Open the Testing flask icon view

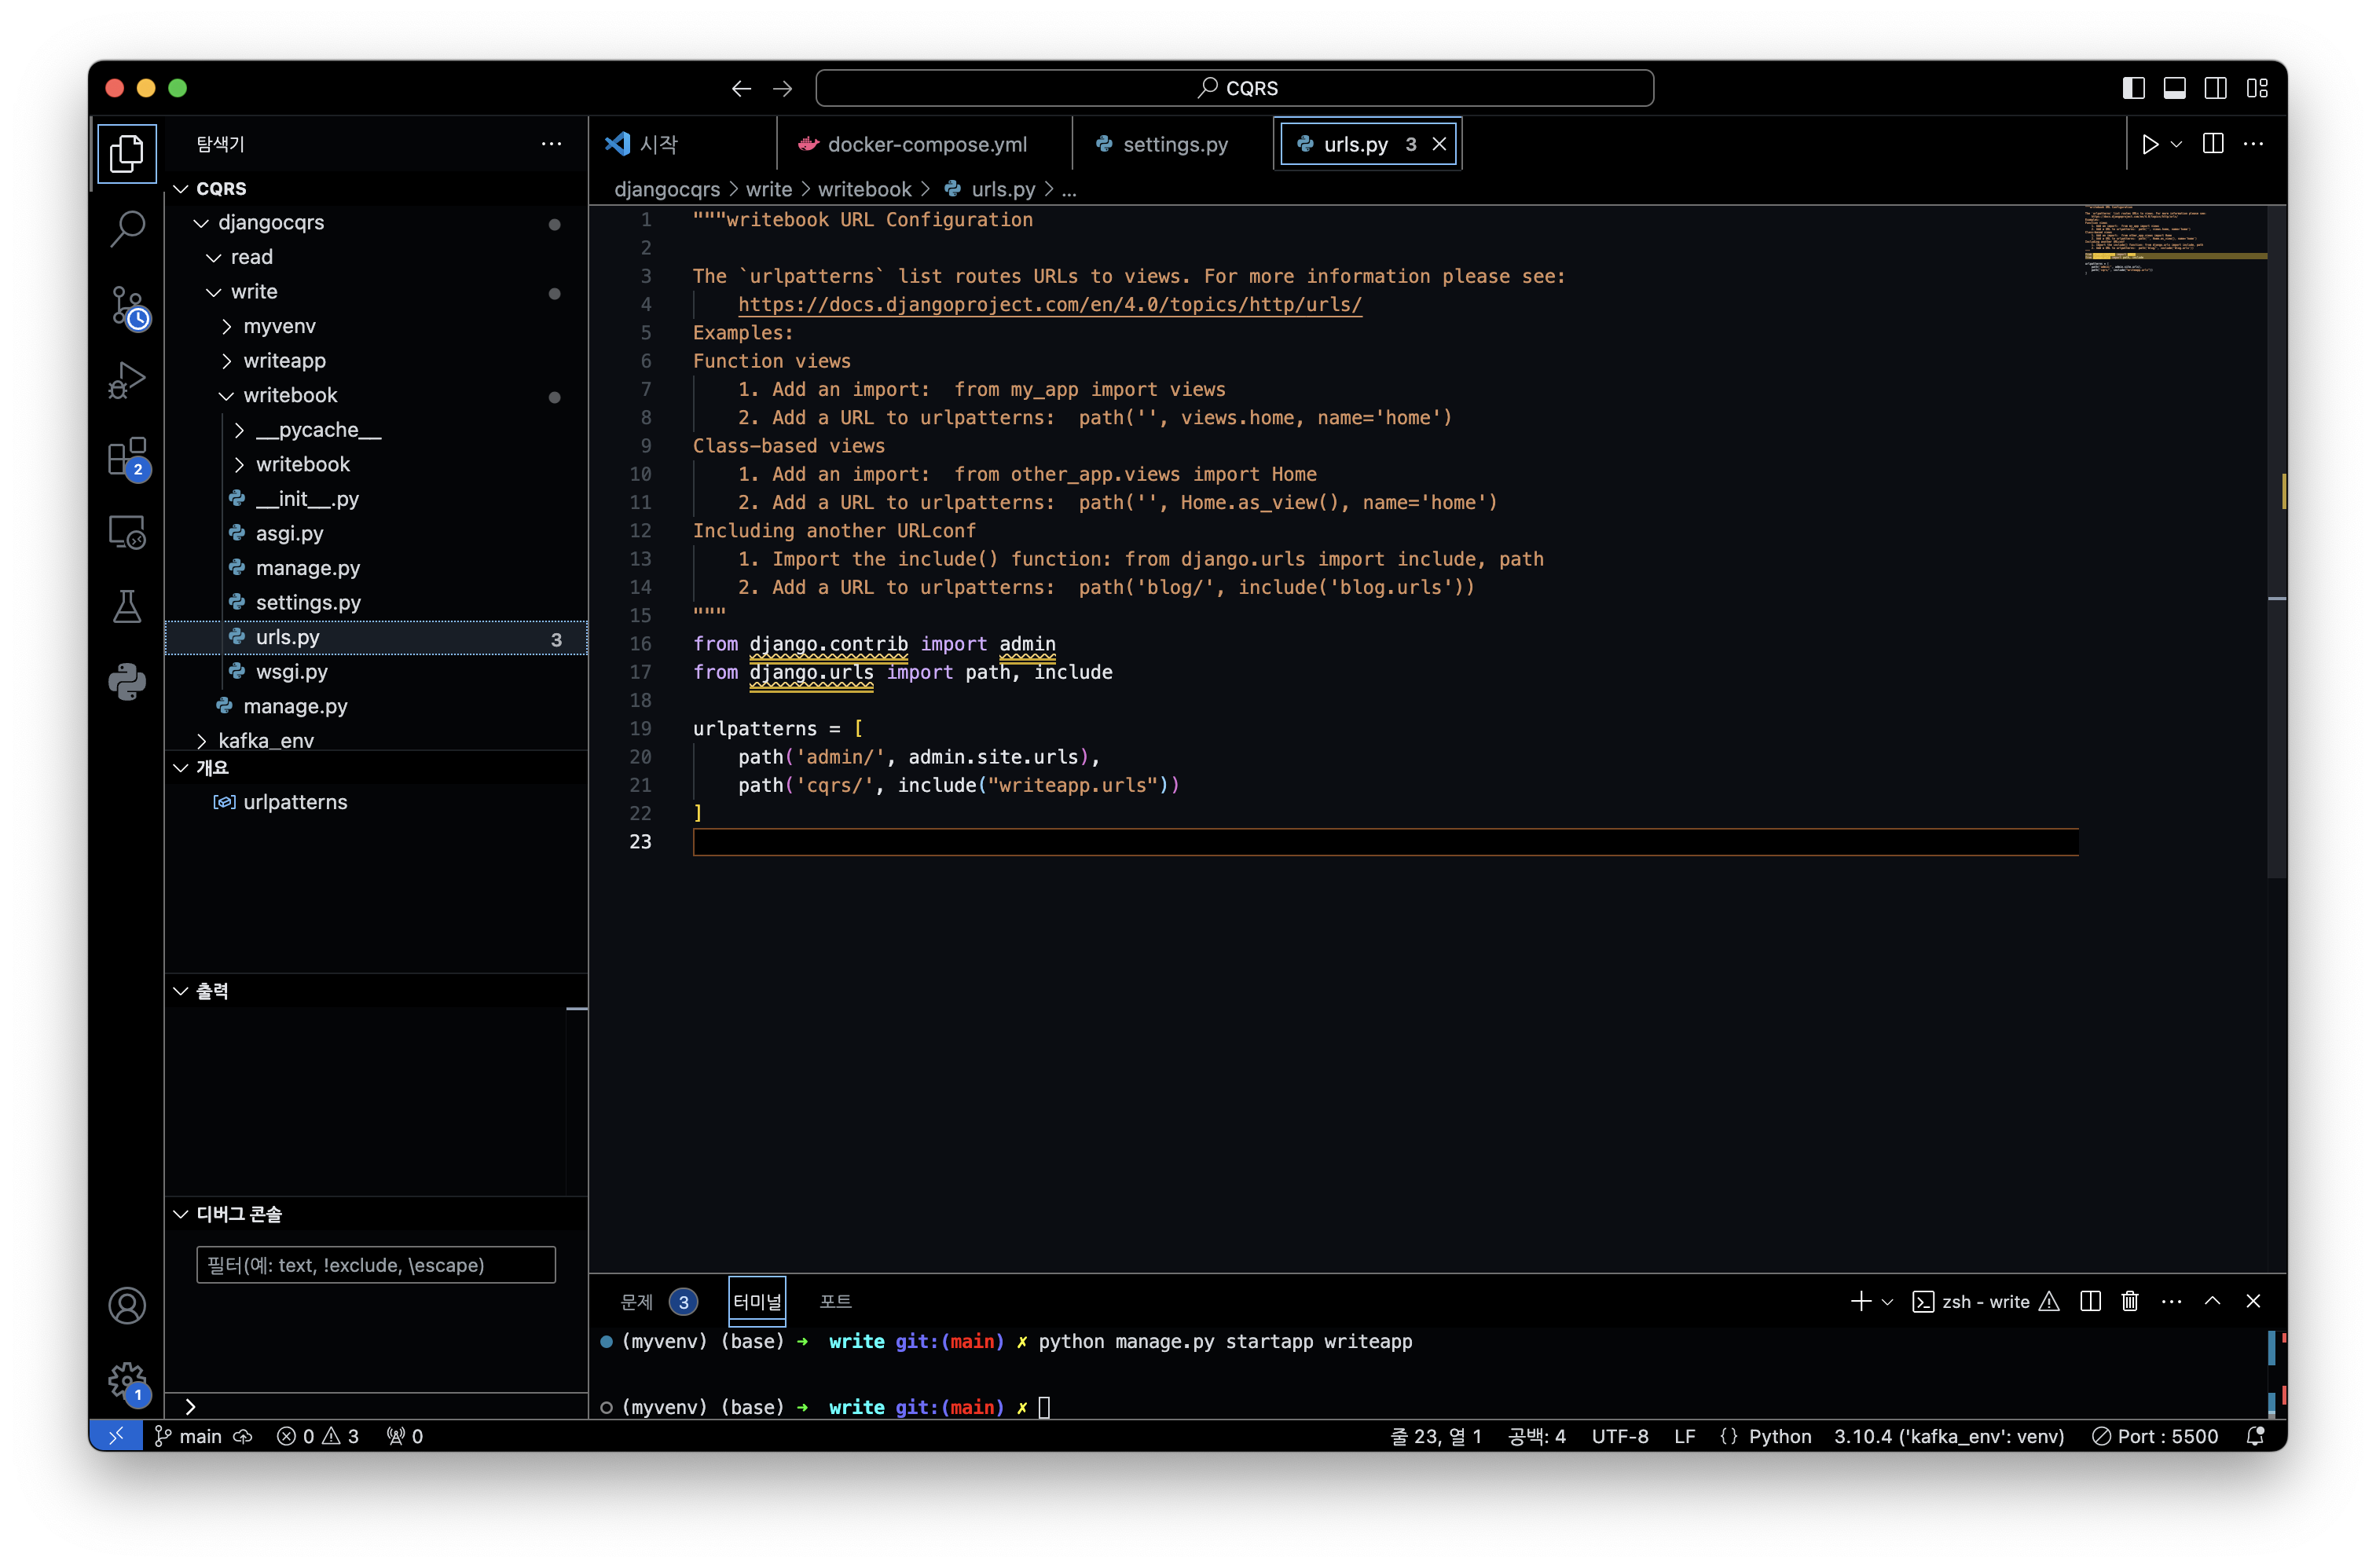[127, 606]
